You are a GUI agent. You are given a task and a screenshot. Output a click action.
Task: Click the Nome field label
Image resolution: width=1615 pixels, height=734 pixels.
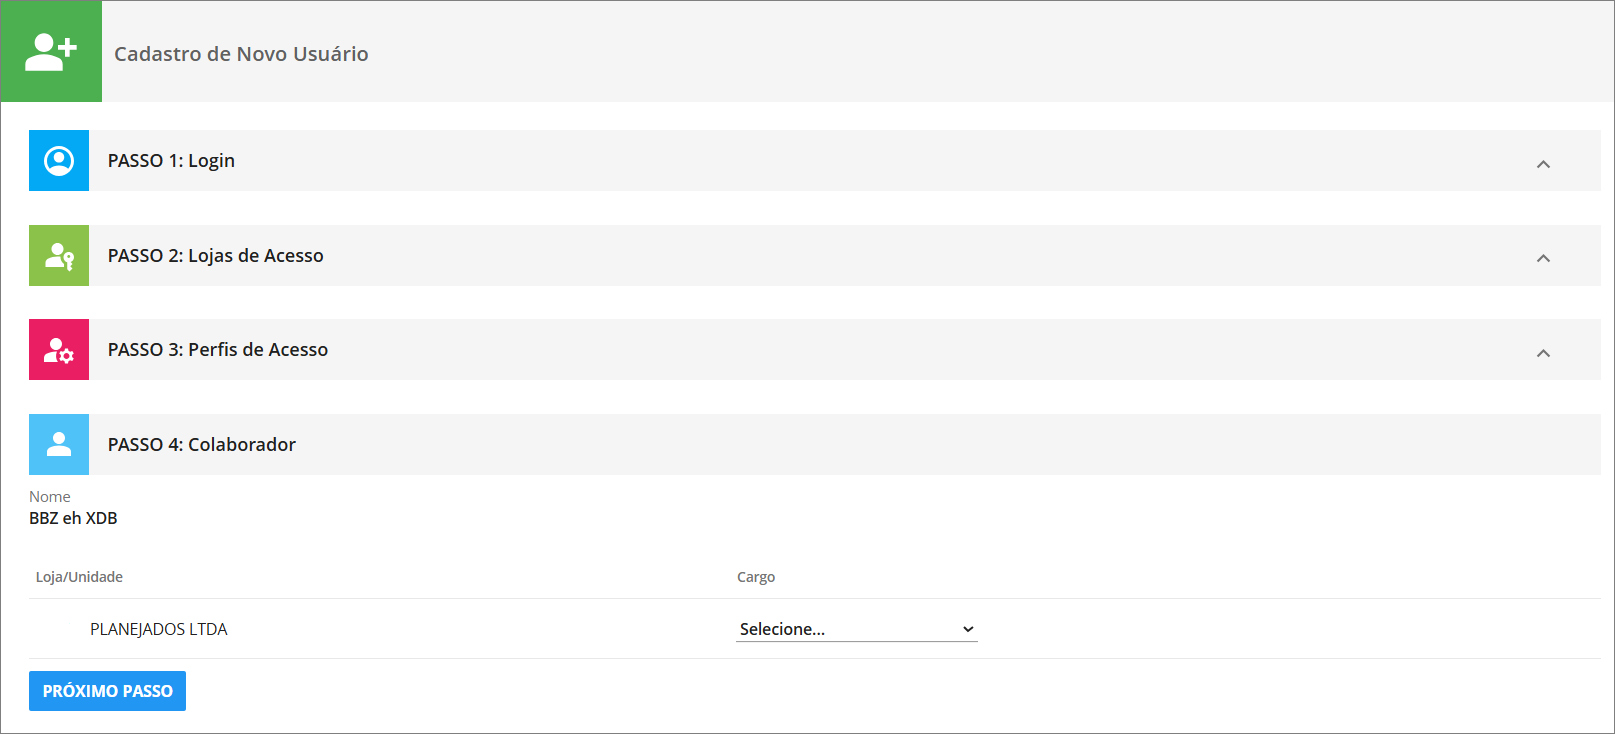(x=50, y=497)
